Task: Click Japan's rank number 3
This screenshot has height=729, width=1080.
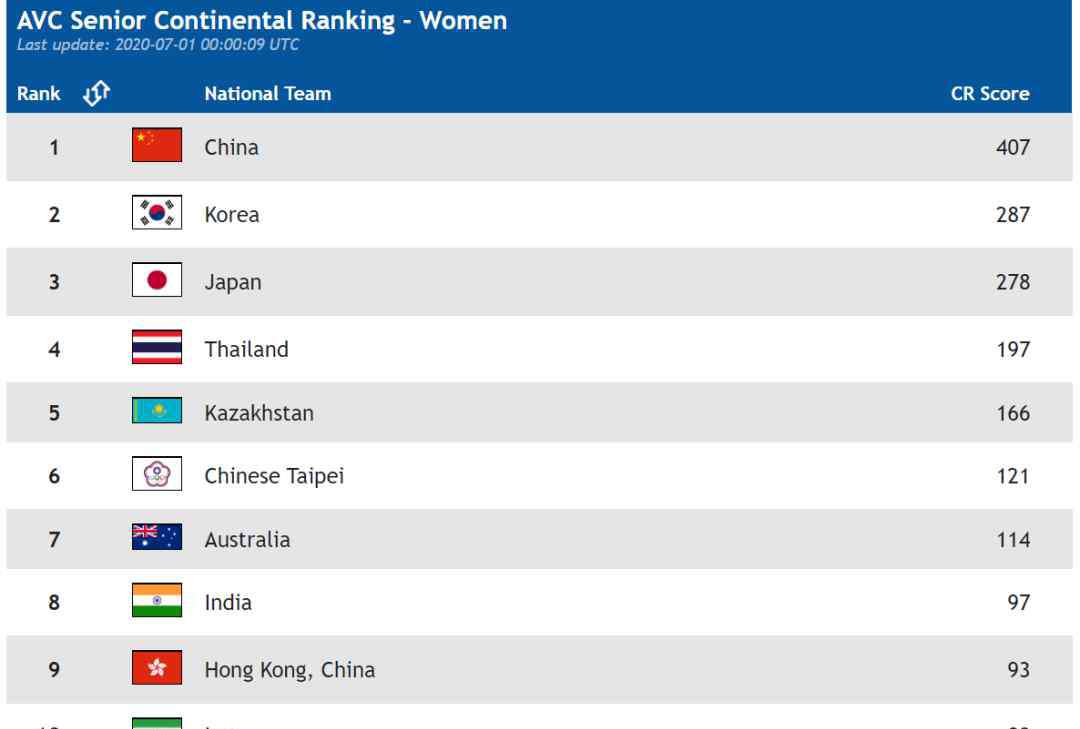Action: [x=54, y=282]
